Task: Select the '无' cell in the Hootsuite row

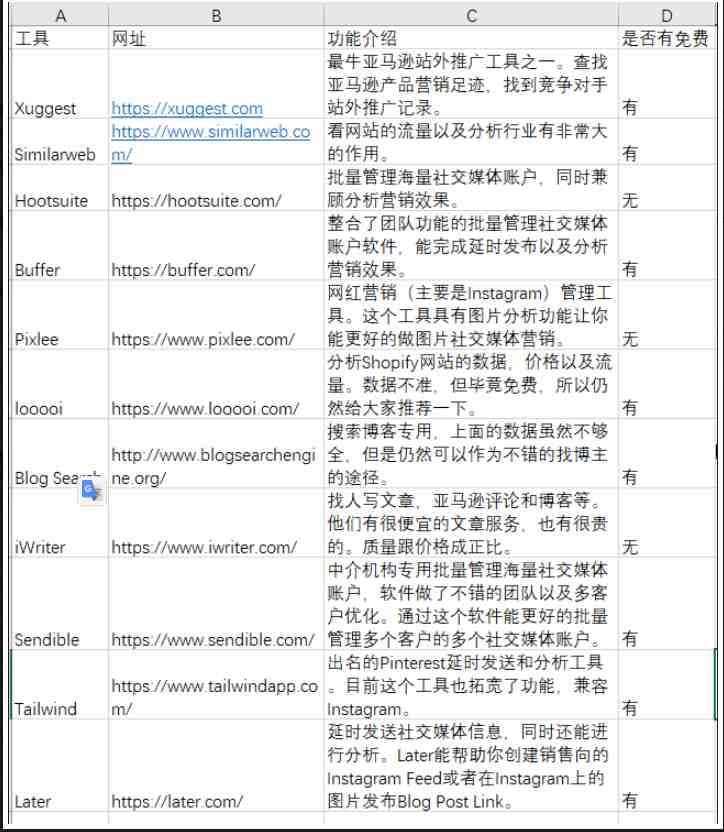Action: pyautogui.click(x=667, y=188)
